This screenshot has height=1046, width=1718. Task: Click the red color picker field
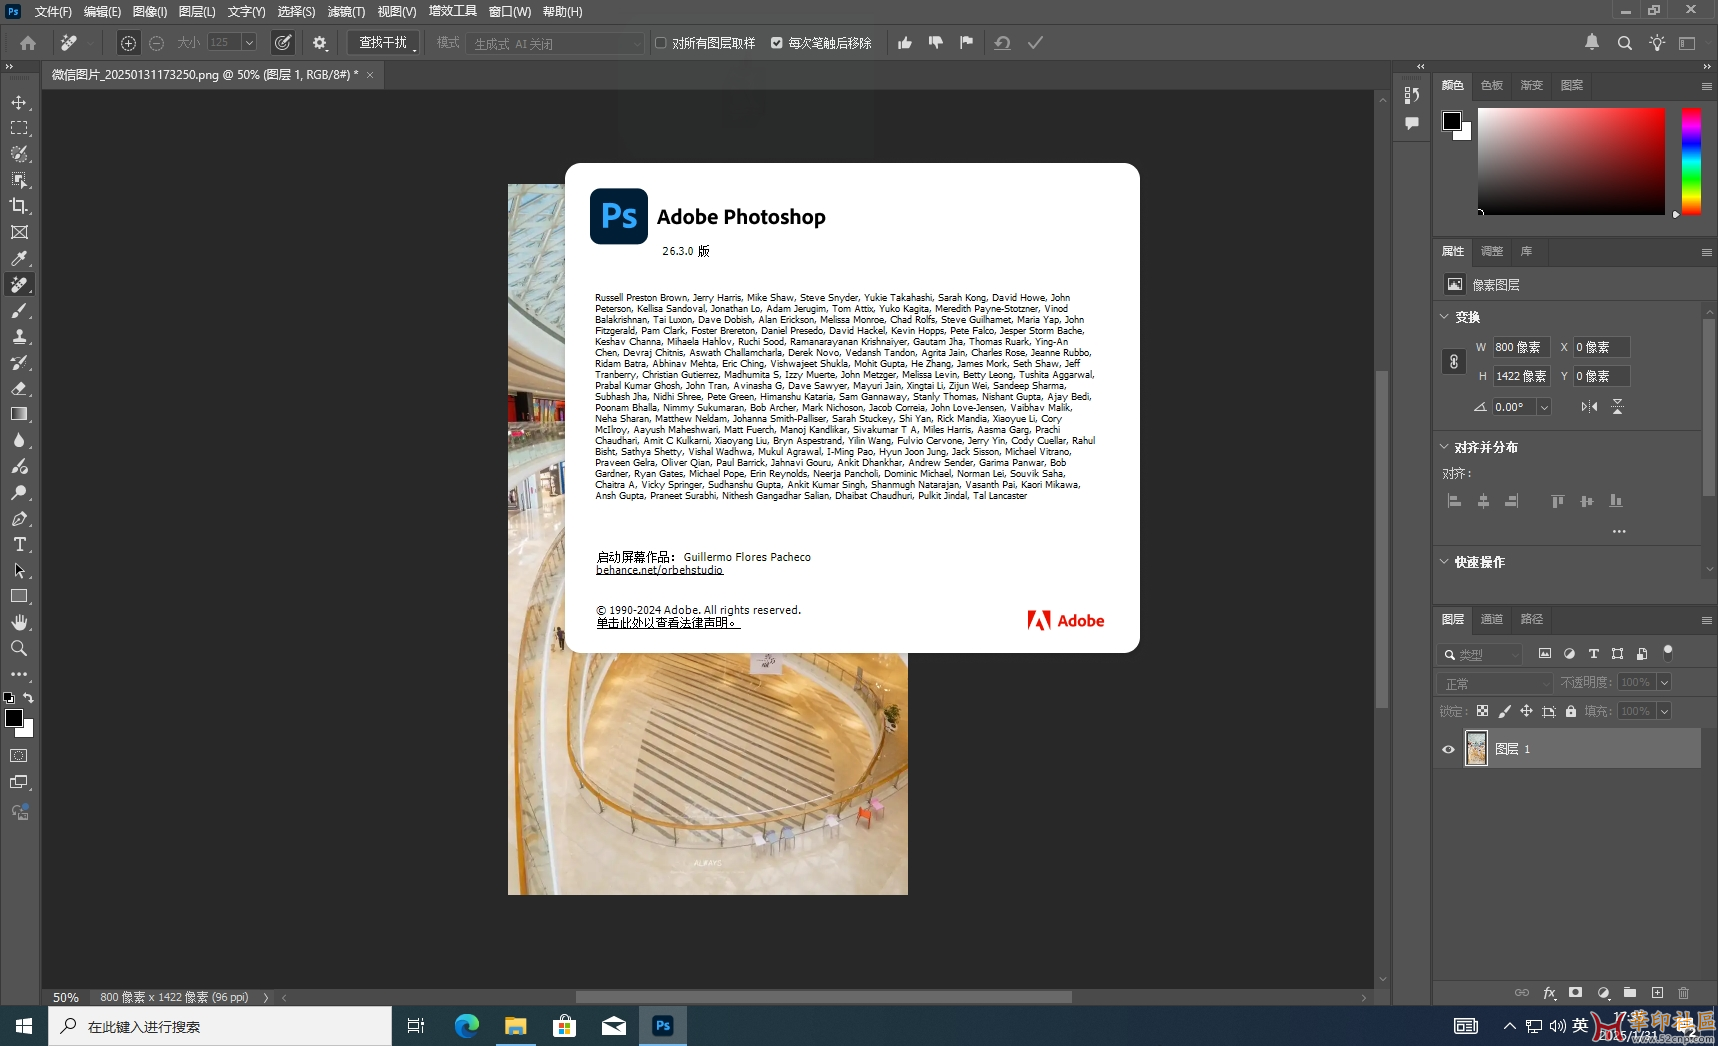(1571, 161)
